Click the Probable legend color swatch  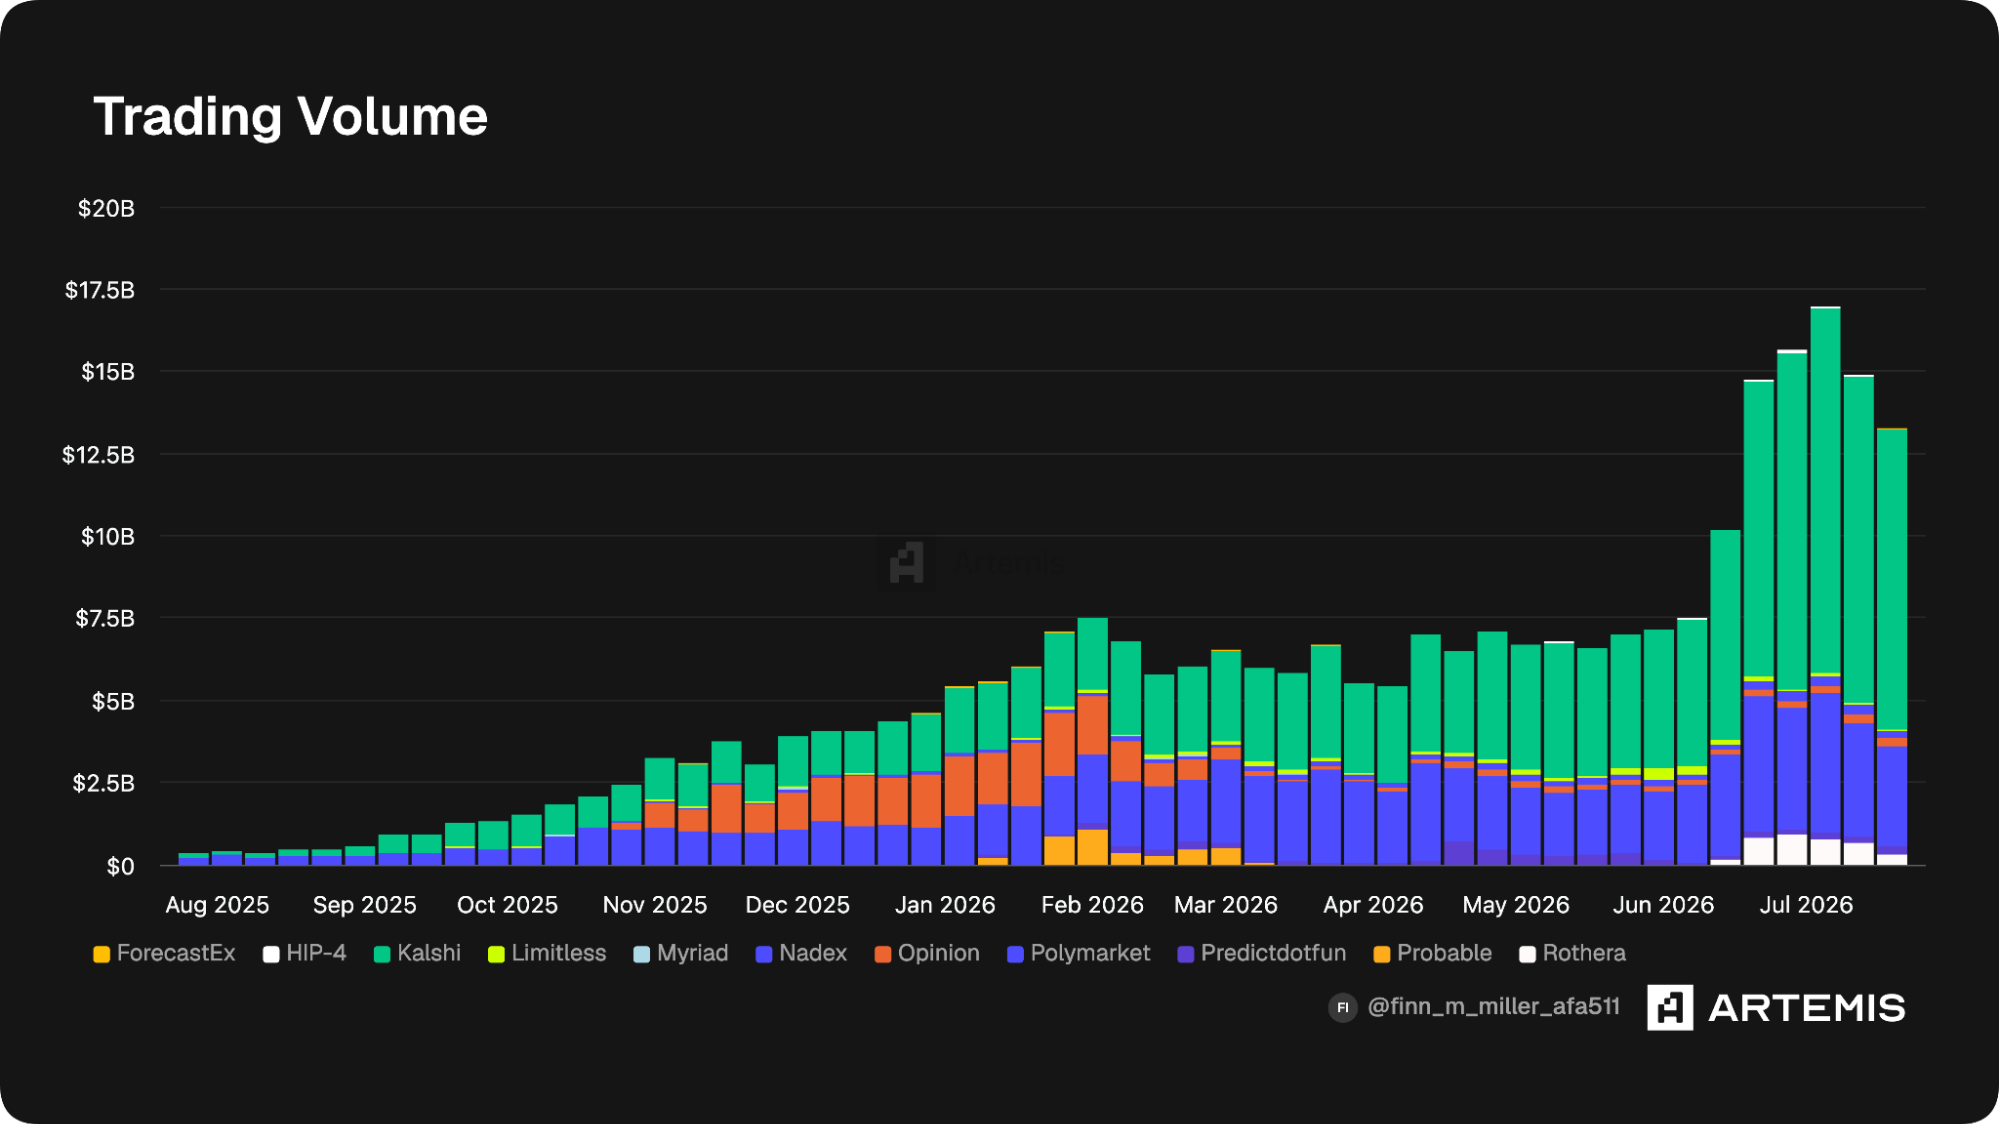(1382, 954)
